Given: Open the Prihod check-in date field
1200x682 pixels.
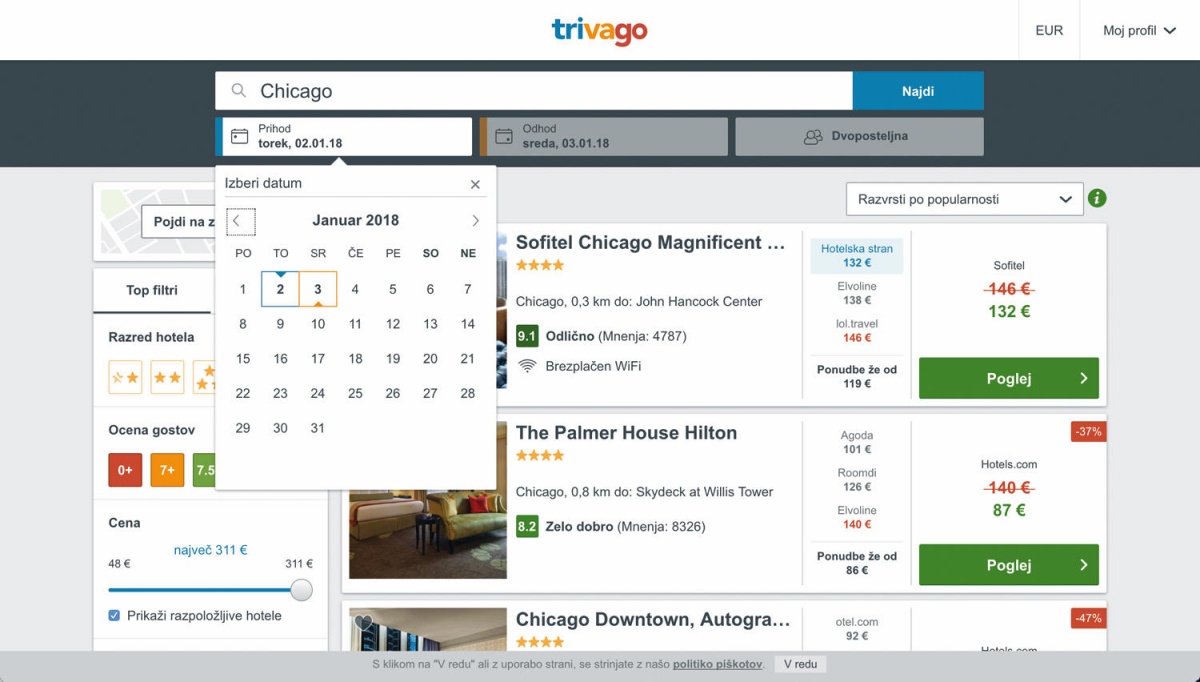Looking at the screenshot, I should (344, 136).
